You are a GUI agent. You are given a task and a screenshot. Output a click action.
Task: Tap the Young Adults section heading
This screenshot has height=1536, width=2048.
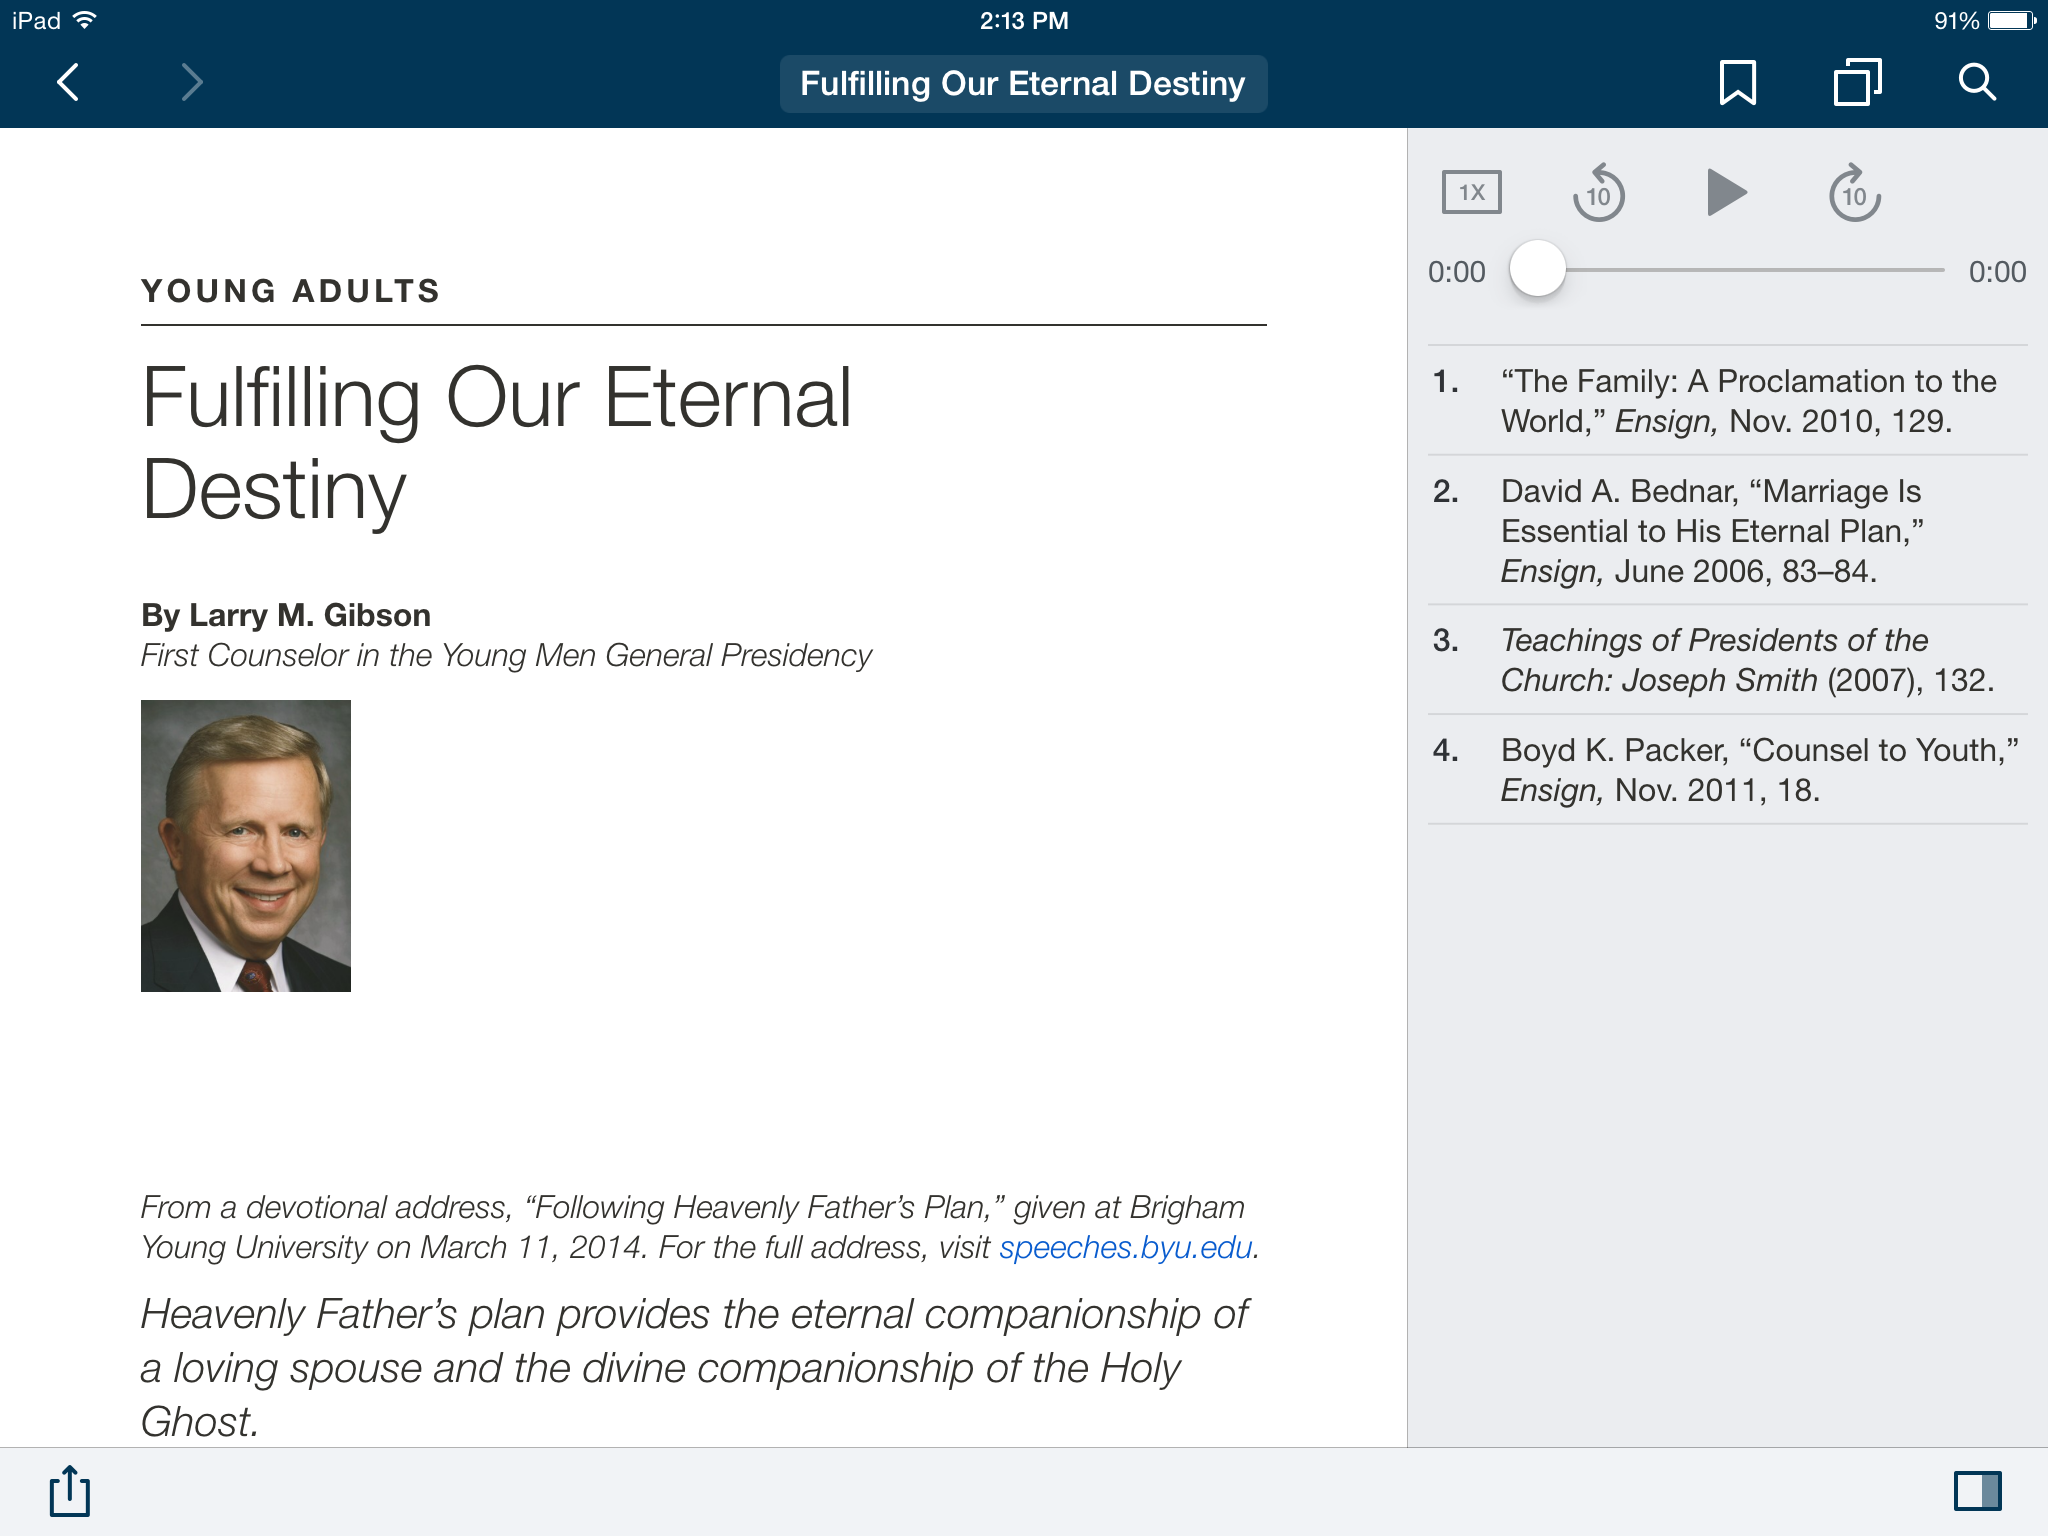(291, 291)
